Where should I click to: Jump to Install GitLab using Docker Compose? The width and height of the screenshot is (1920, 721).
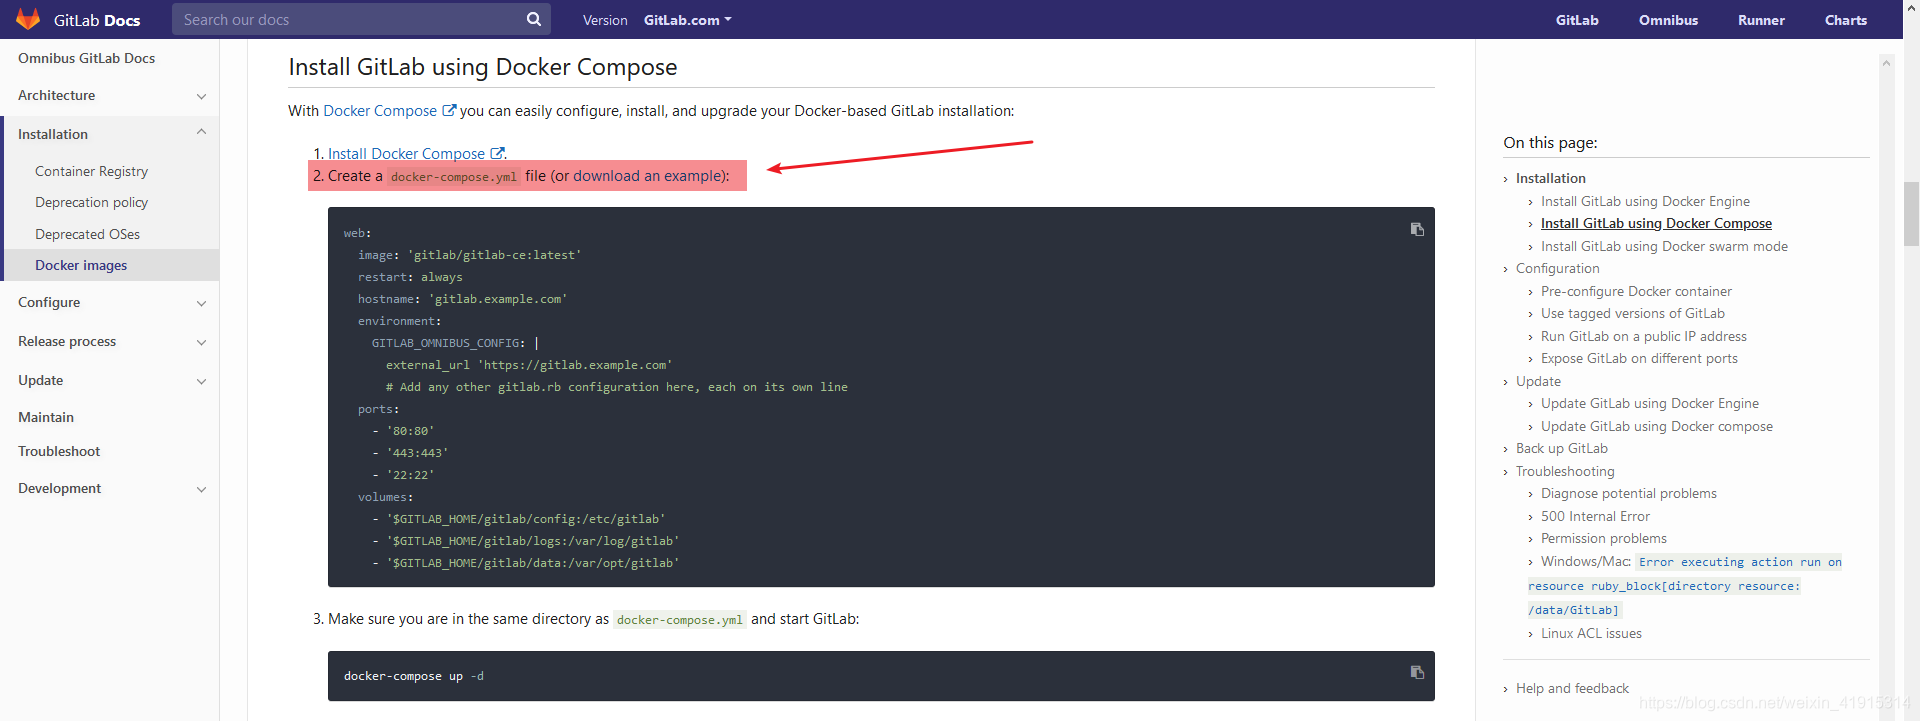[x=1656, y=223]
